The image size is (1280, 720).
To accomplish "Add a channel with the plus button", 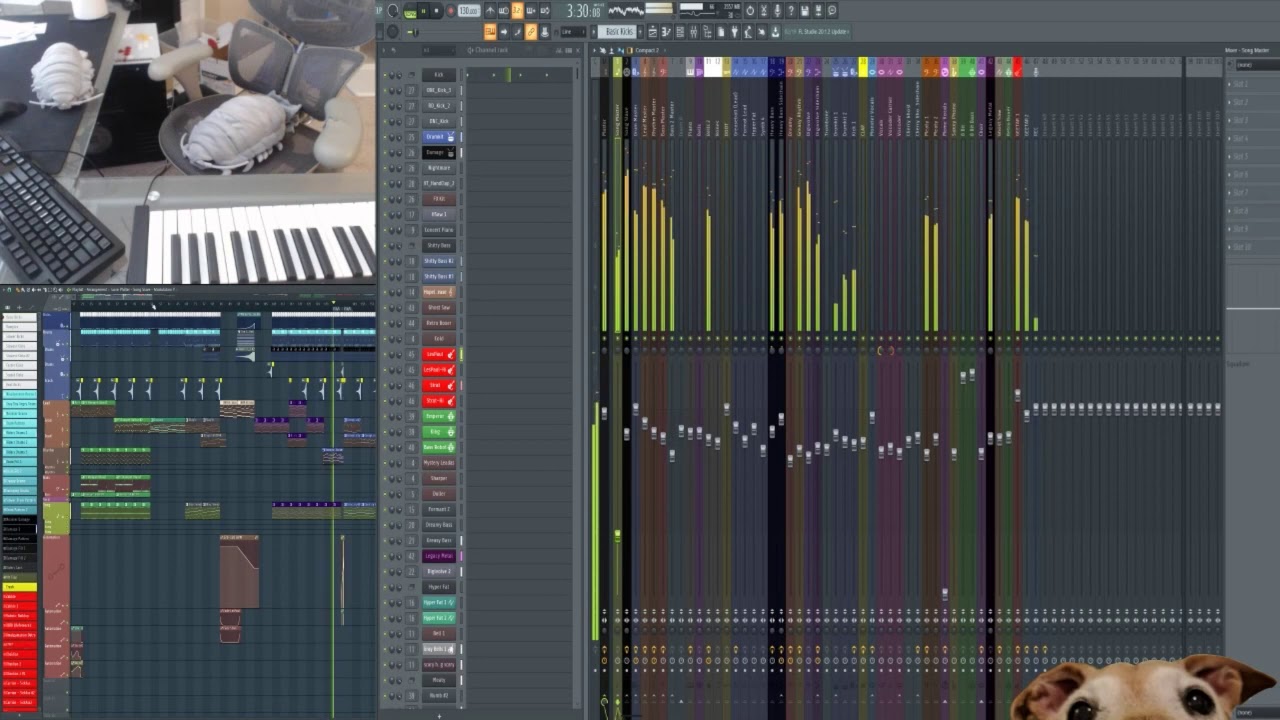I will tap(439, 714).
